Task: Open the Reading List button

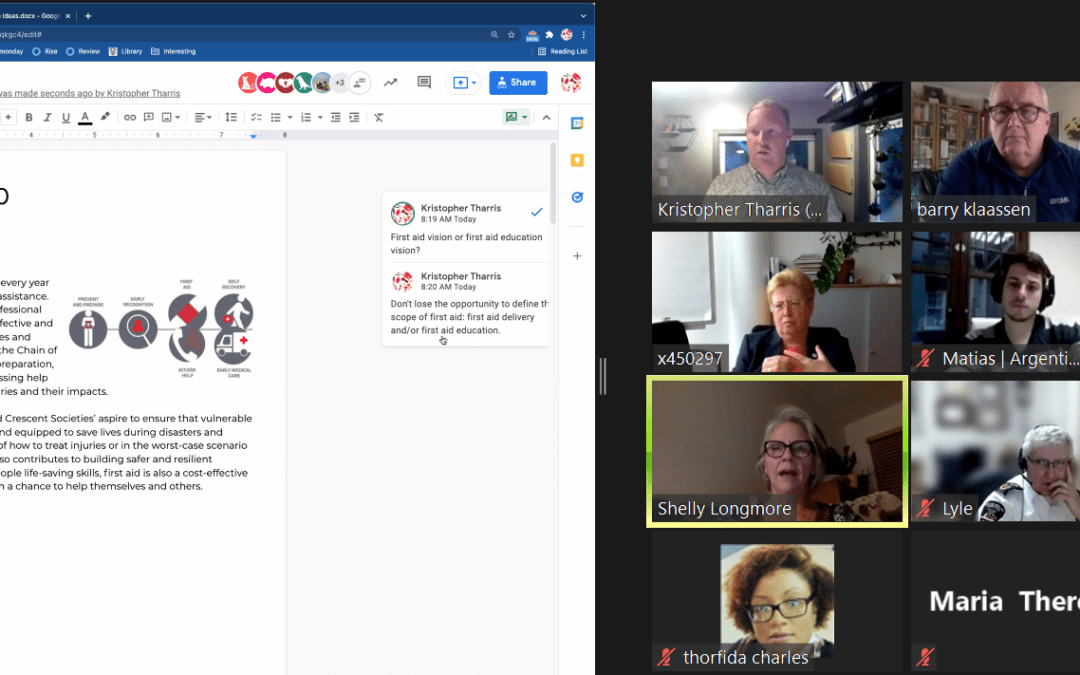Action: 562,52
